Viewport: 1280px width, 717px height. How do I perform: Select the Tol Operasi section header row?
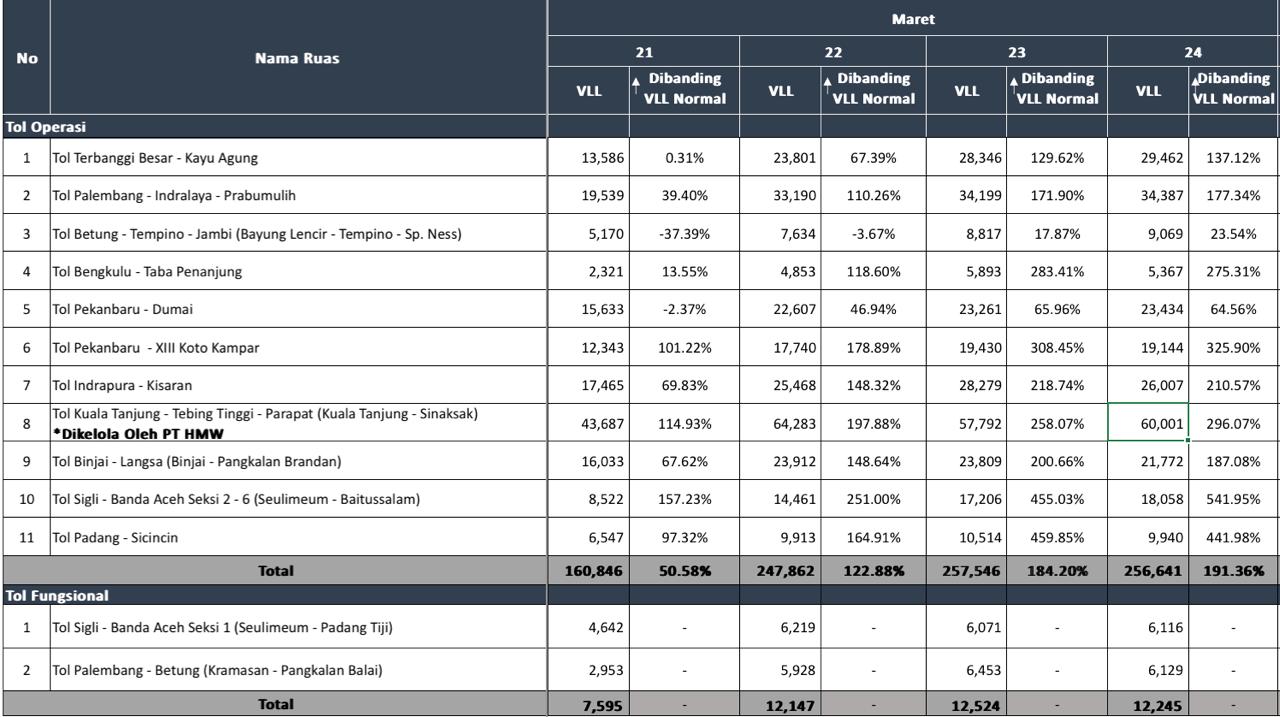(274, 127)
